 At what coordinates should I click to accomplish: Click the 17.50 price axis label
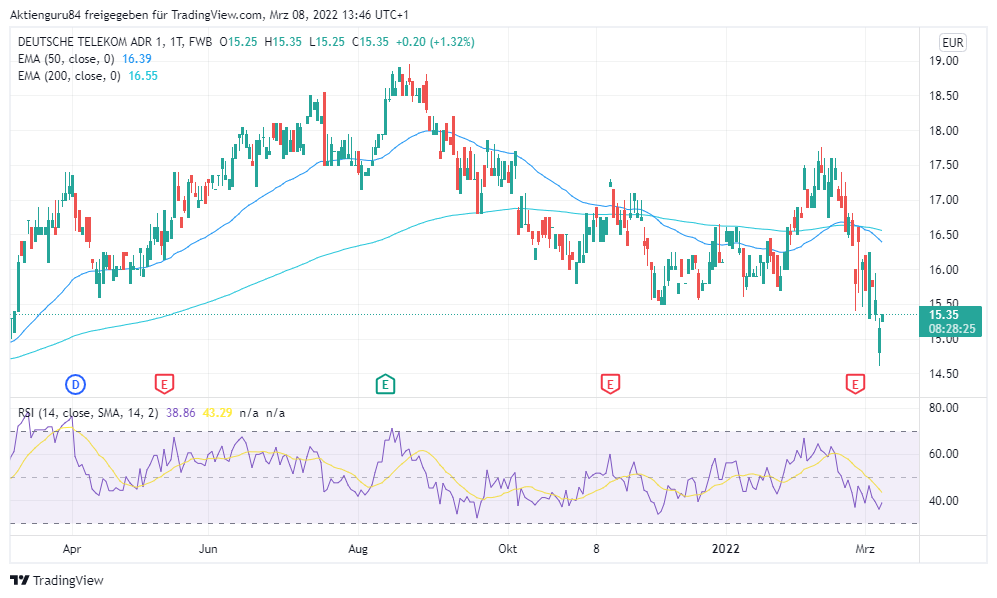point(944,165)
